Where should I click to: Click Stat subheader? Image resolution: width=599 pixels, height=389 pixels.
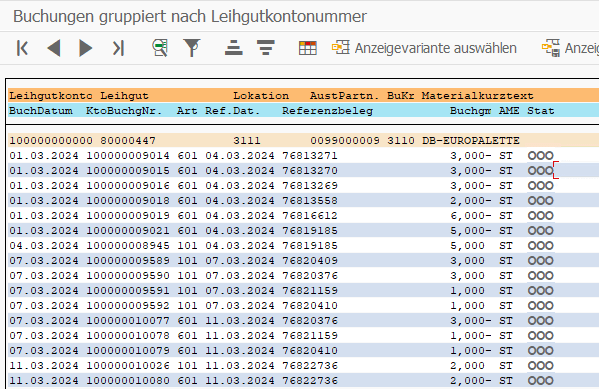click(x=541, y=111)
